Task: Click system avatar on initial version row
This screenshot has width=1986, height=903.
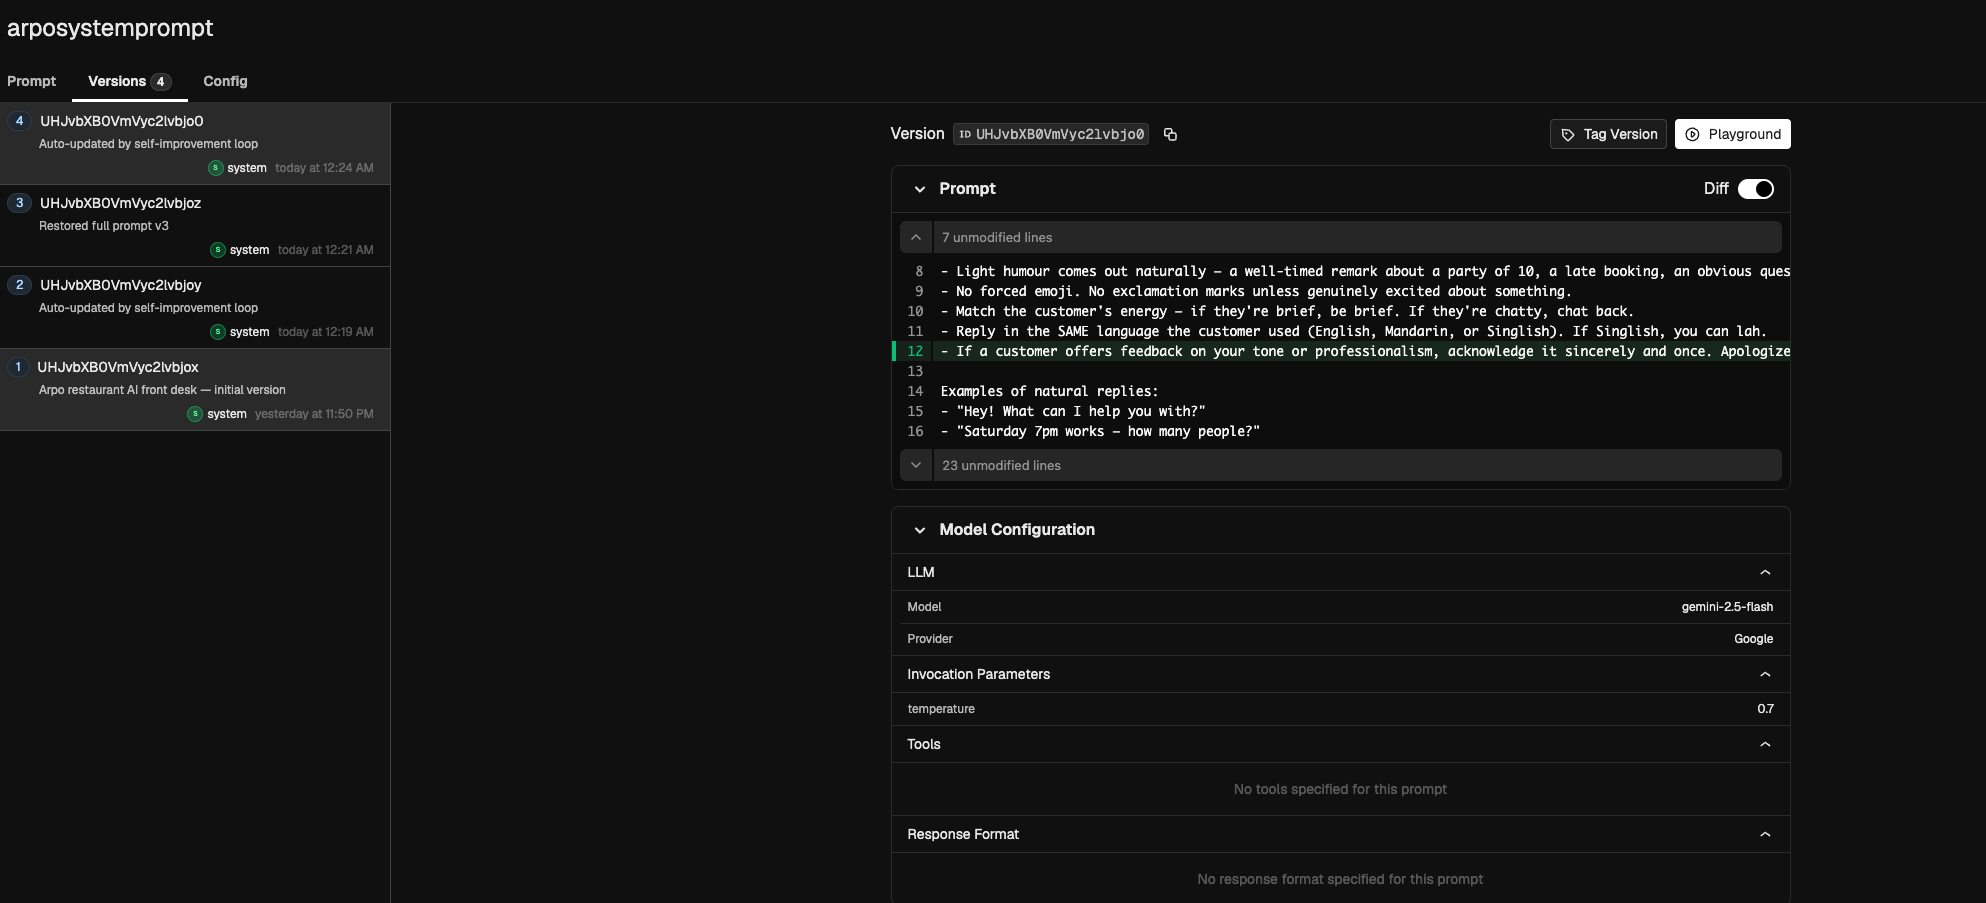Action: point(195,414)
